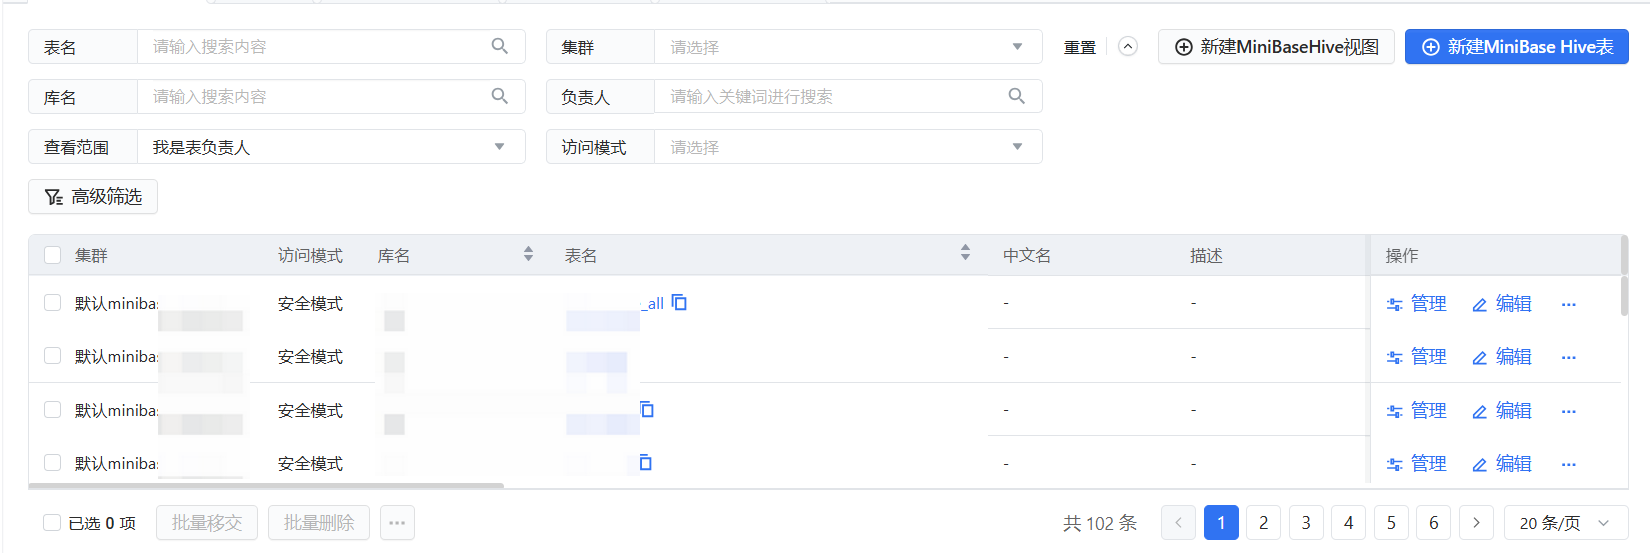Open the 20 条/页 page size dropdown
The image size is (1650, 553).
click(x=1565, y=523)
